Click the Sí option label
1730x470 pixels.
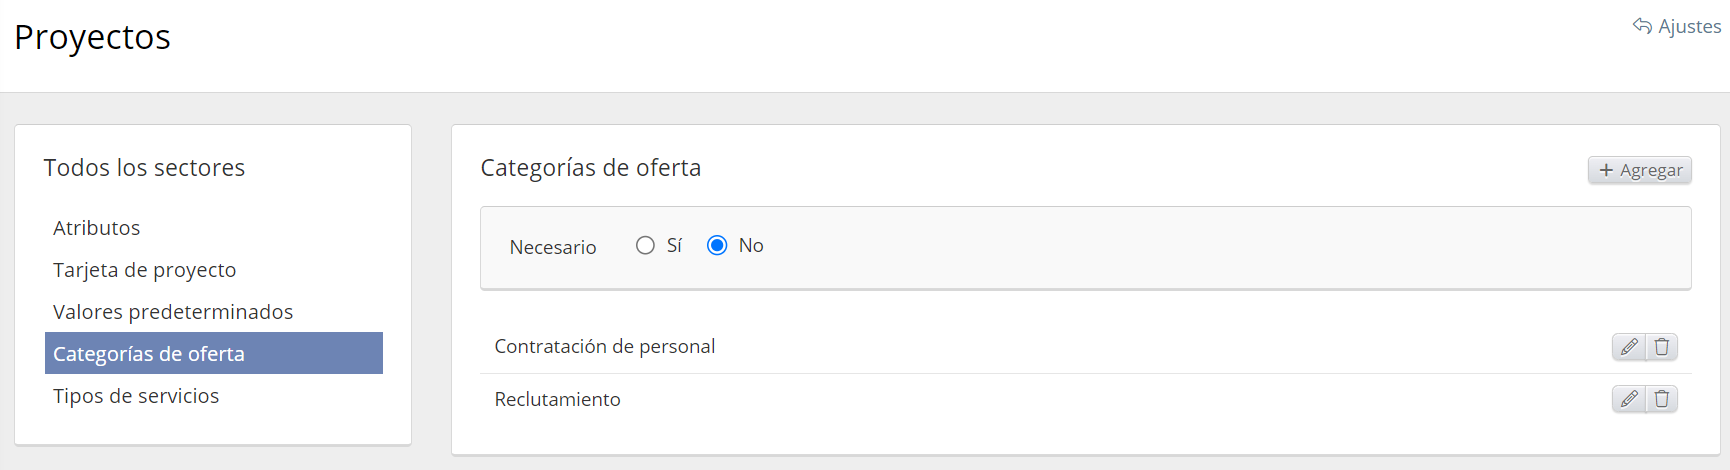[x=674, y=246]
